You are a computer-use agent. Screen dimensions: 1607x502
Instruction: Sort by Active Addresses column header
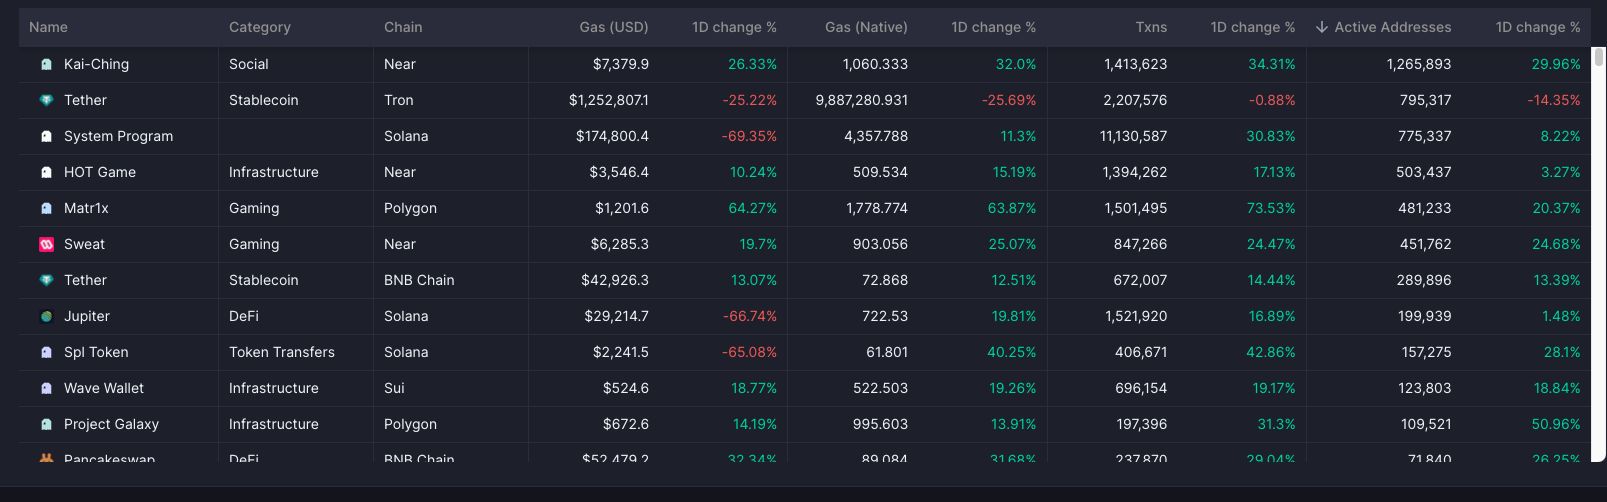tap(1393, 27)
